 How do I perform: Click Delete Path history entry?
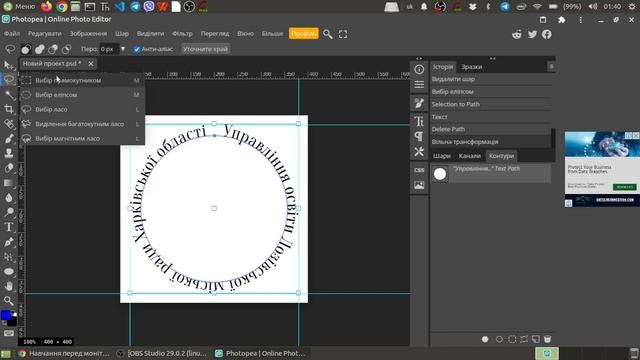[x=491, y=129]
